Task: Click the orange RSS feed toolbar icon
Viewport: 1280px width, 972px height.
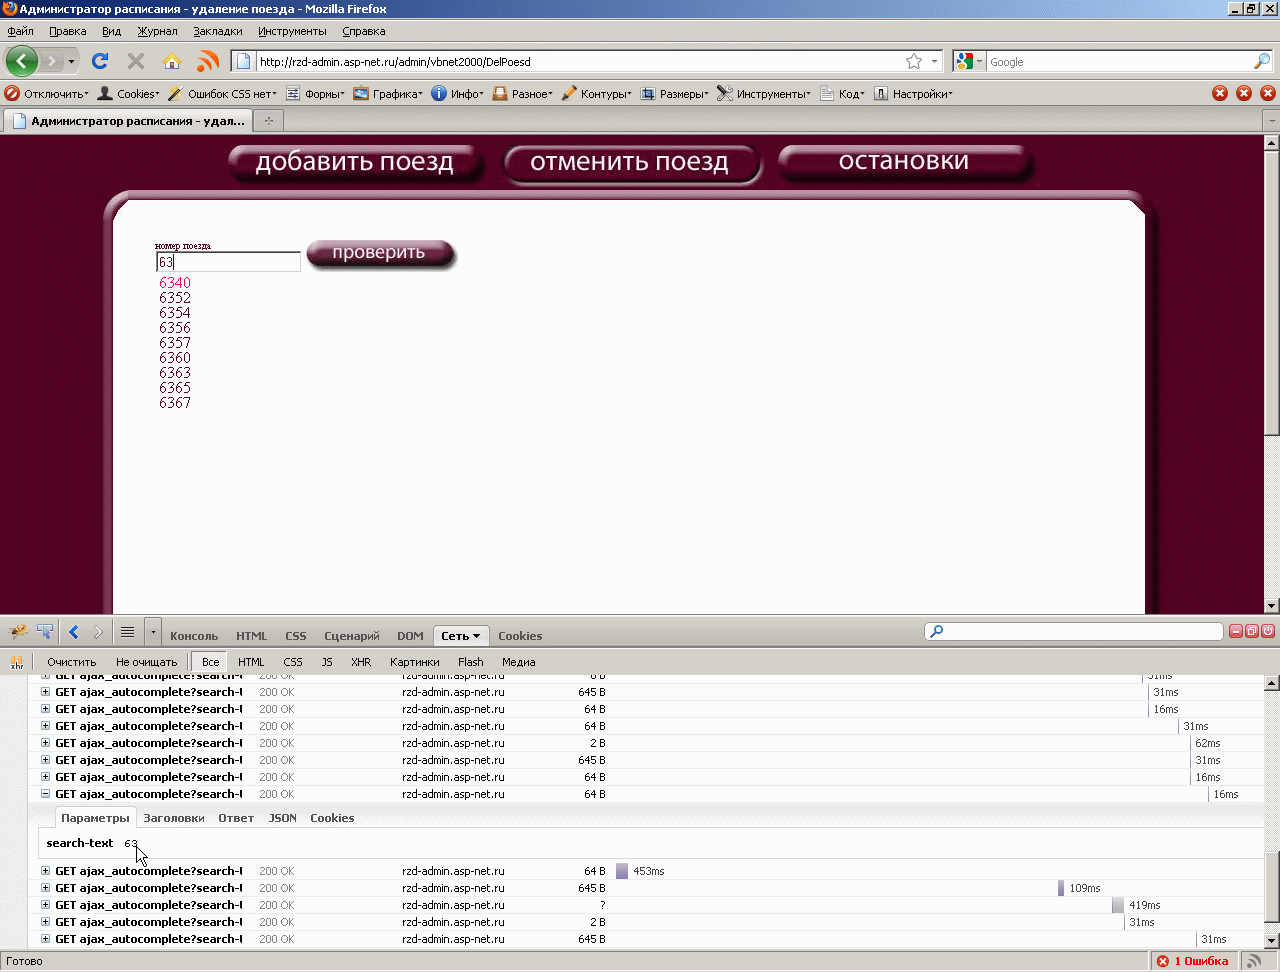Action: click(208, 61)
